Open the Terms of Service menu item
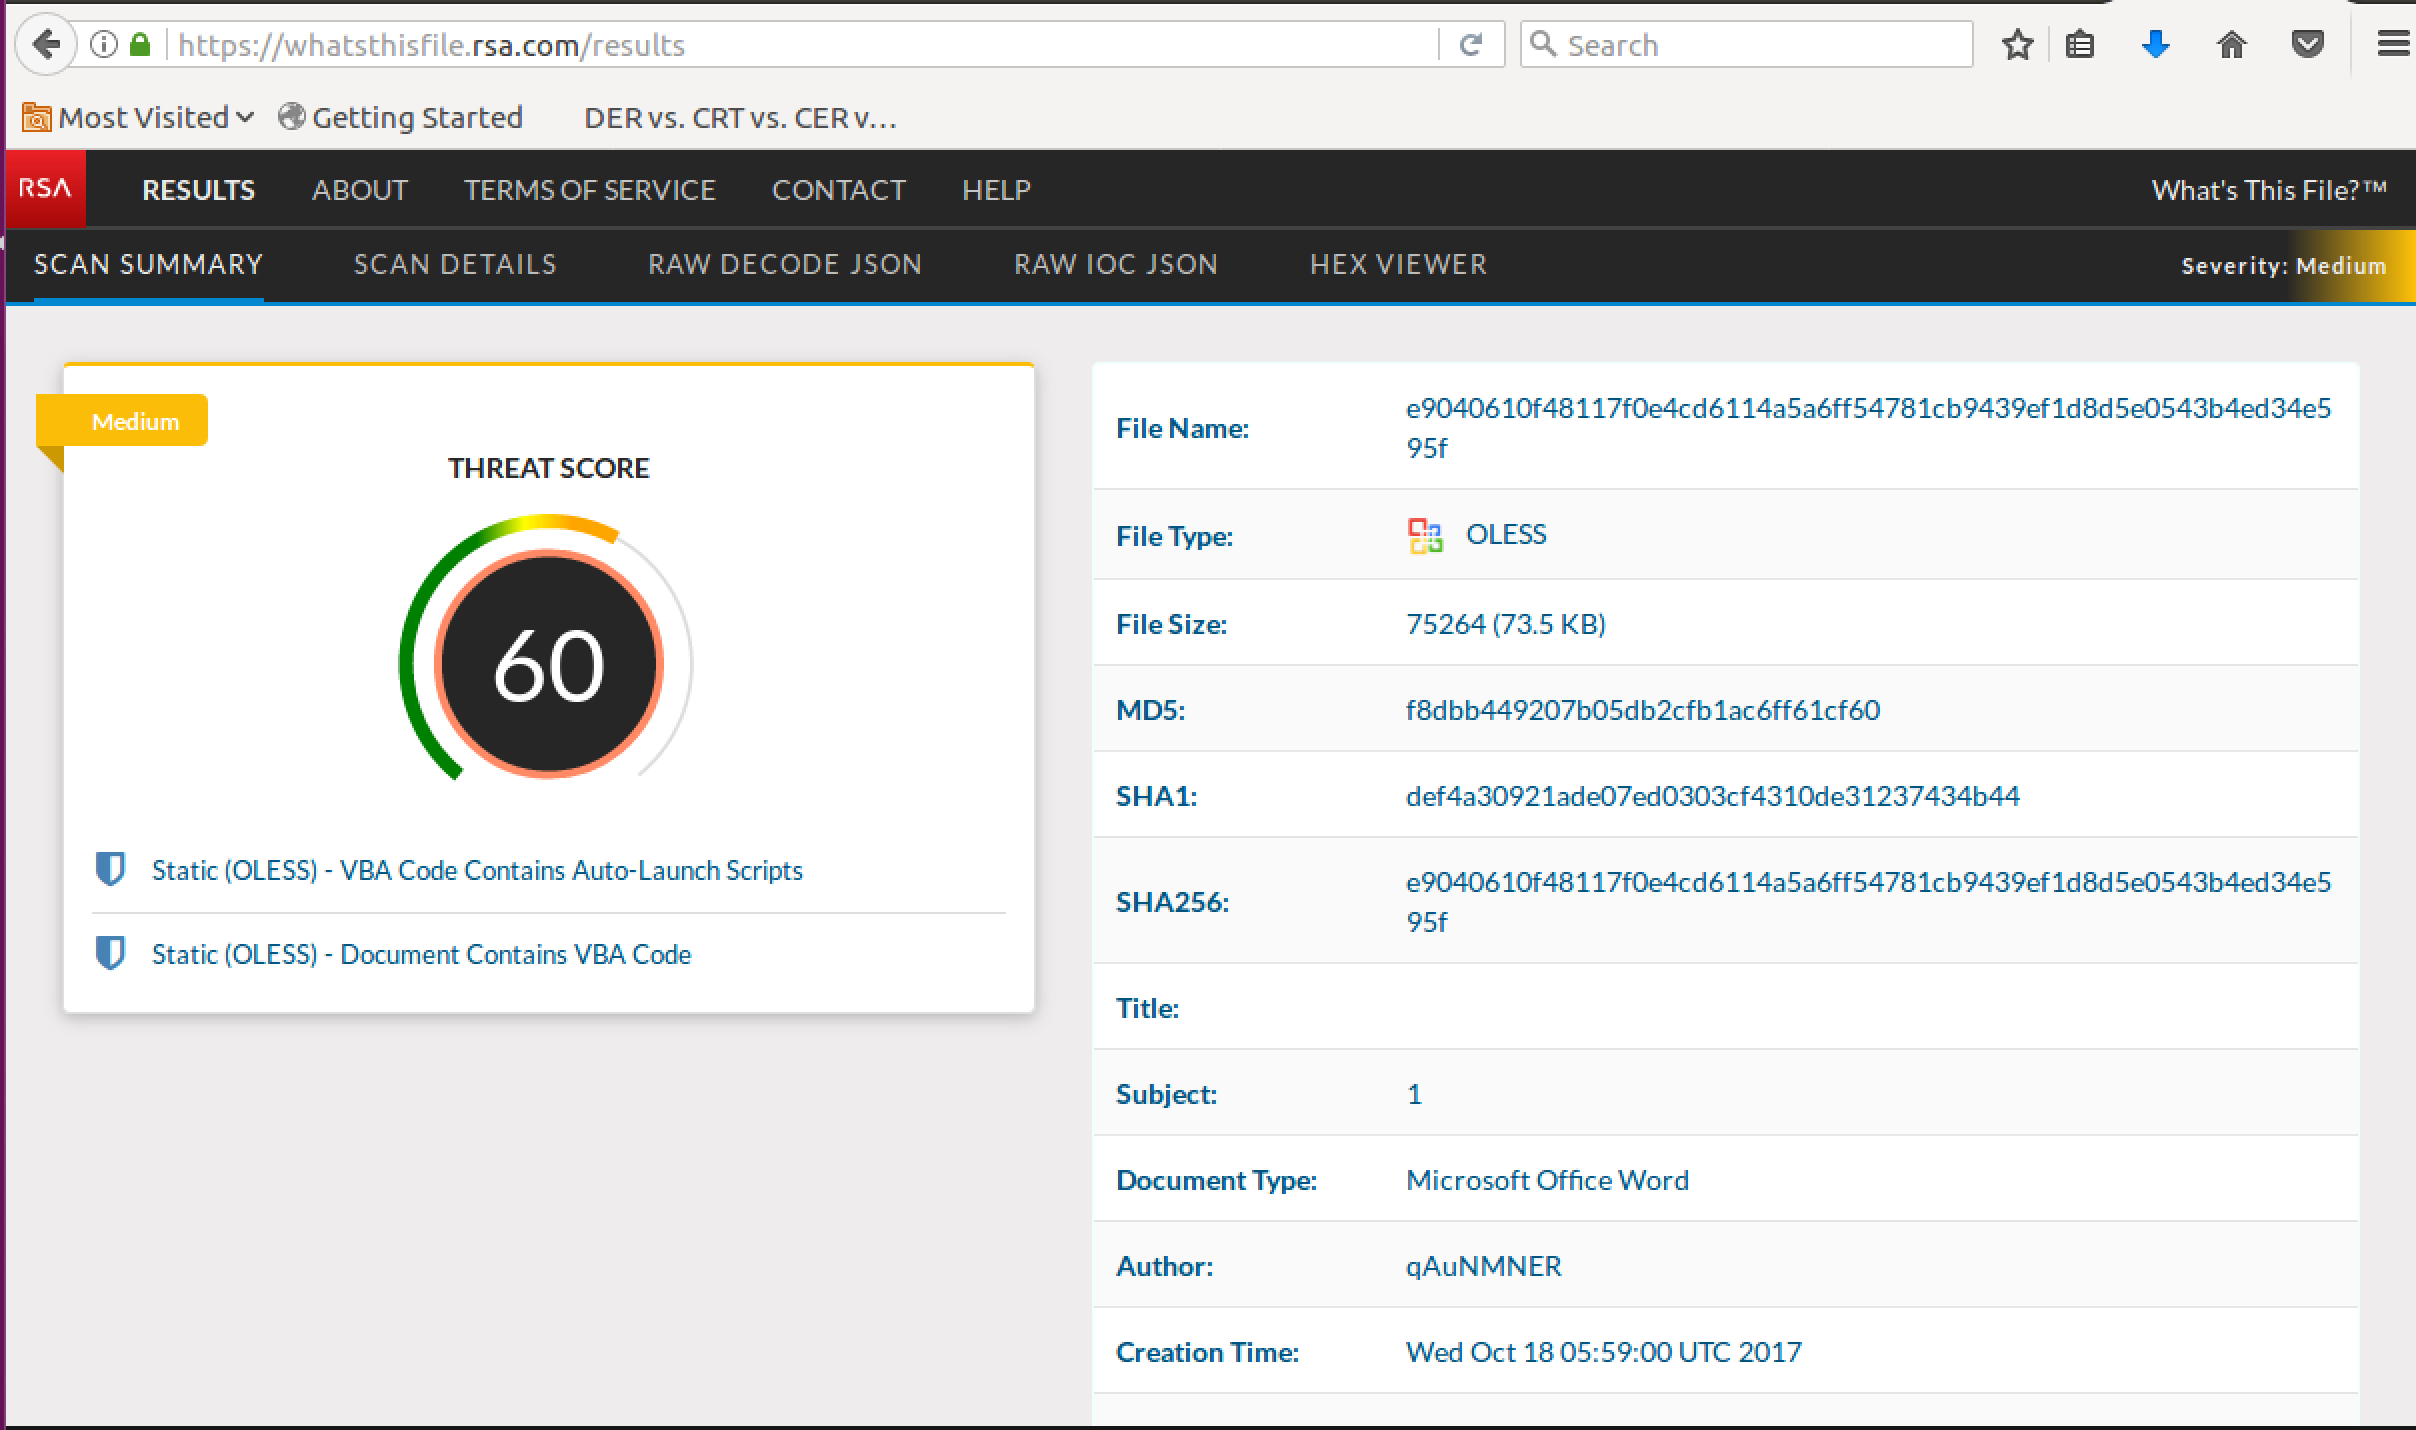Viewport: 2416px width, 1430px height. pos(589,190)
